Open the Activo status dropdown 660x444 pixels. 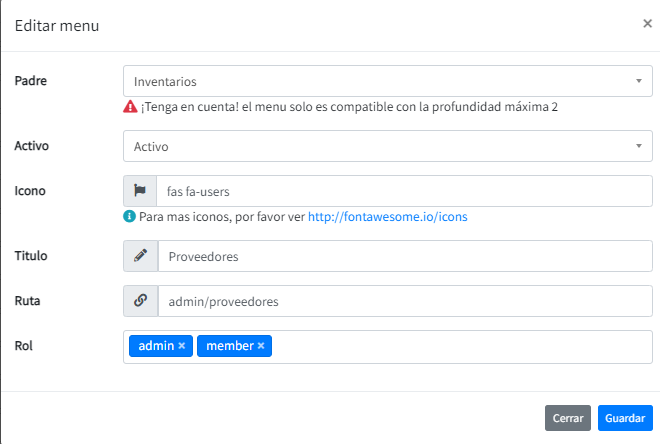click(380, 146)
